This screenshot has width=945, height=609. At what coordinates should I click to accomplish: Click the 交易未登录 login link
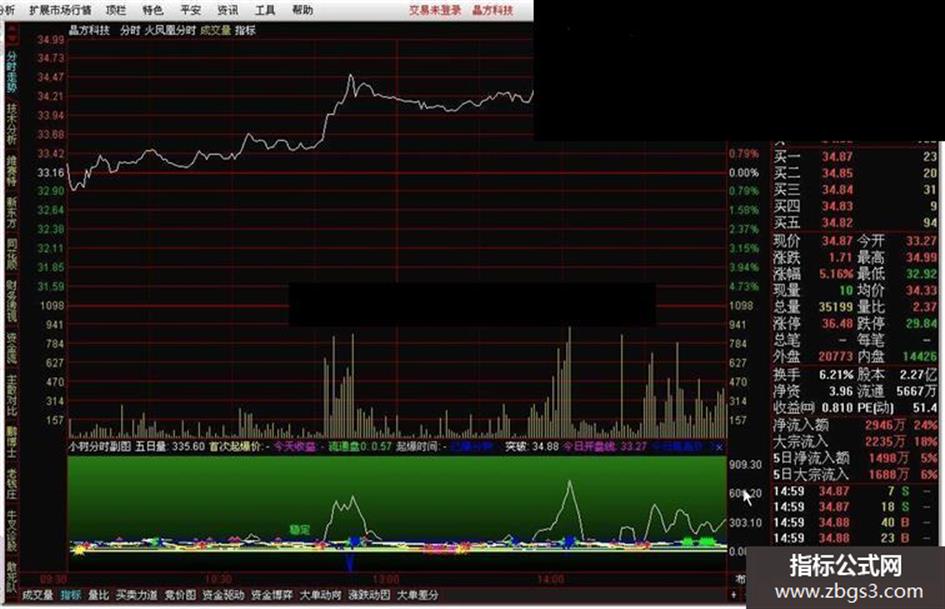coord(435,10)
